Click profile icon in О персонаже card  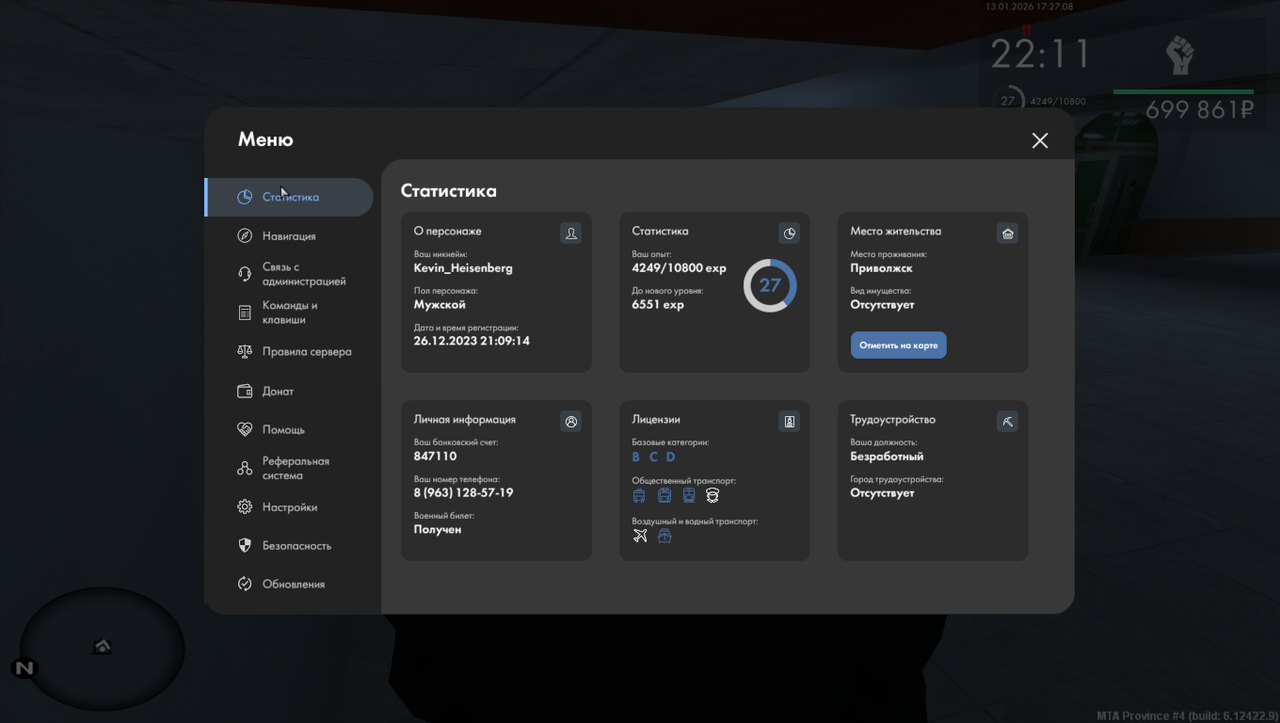click(571, 233)
